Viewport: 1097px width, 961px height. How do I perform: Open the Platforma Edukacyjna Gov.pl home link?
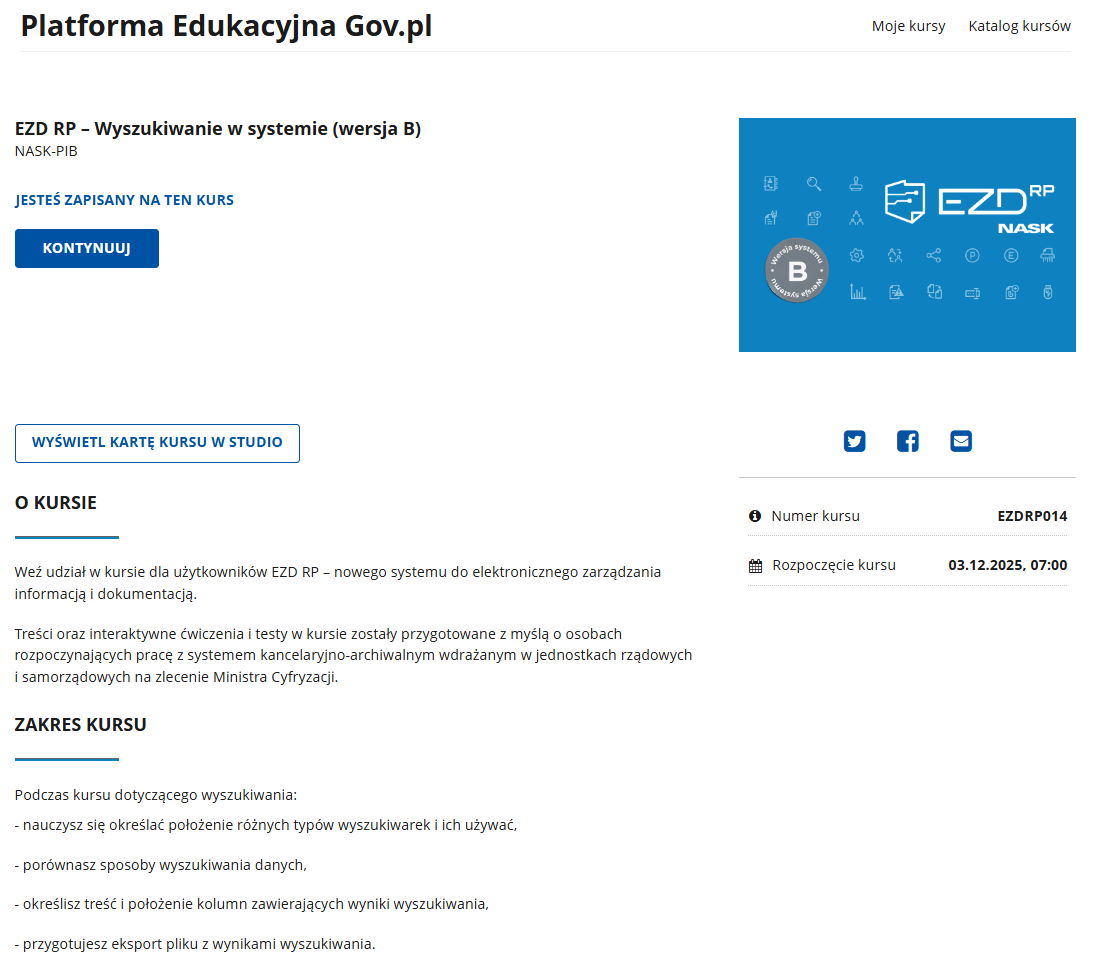[226, 26]
